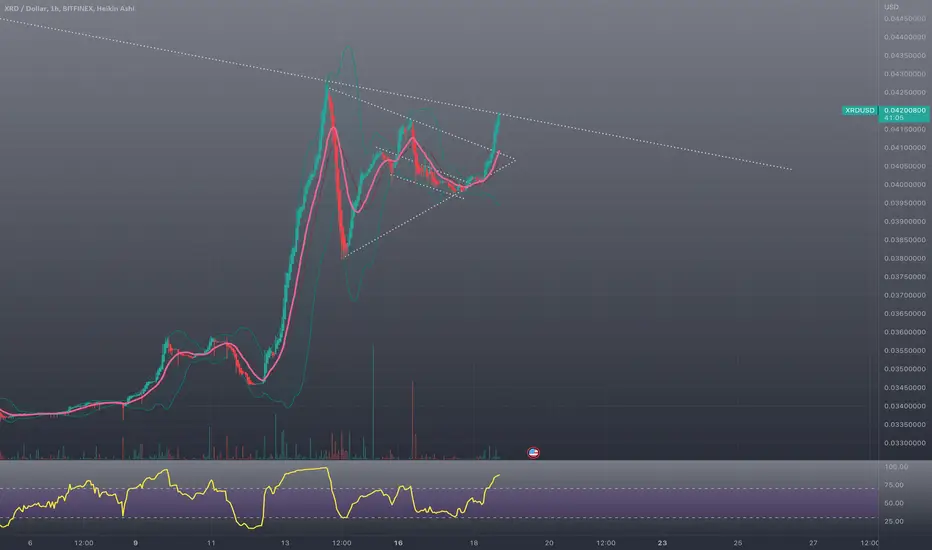The image size is (932, 550).
Task: Click the current price tag 0.04200800
Action: (905, 111)
